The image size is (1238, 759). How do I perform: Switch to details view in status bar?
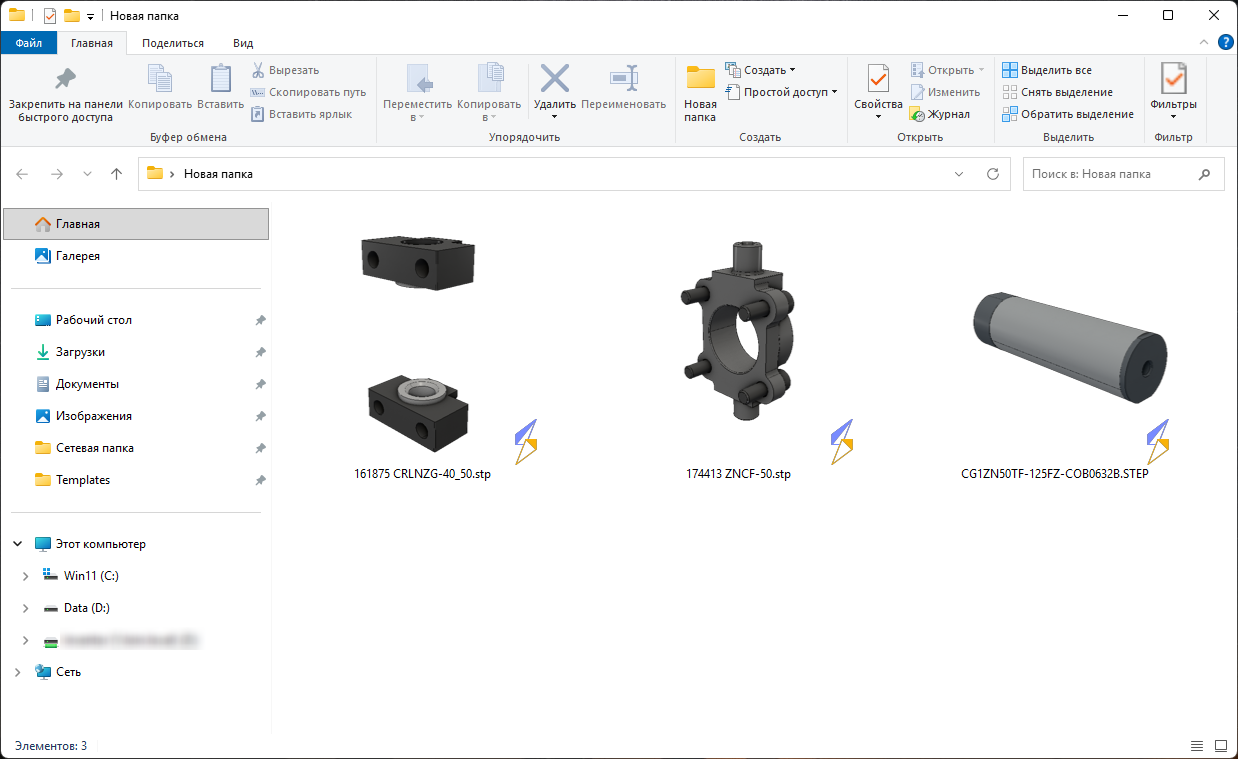(1197, 746)
